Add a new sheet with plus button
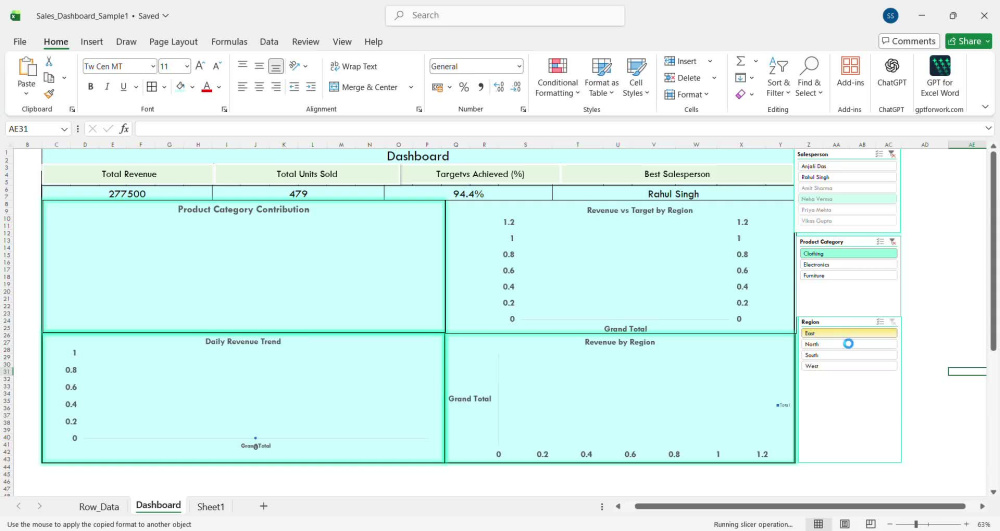 (x=263, y=506)
